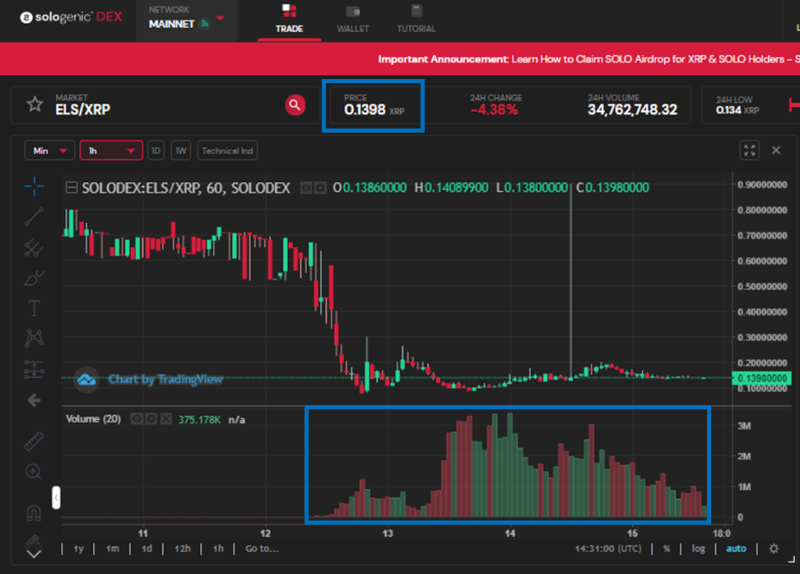Open the 1h interval dropdown
This screenshot has height=574, width=800.
111,151
